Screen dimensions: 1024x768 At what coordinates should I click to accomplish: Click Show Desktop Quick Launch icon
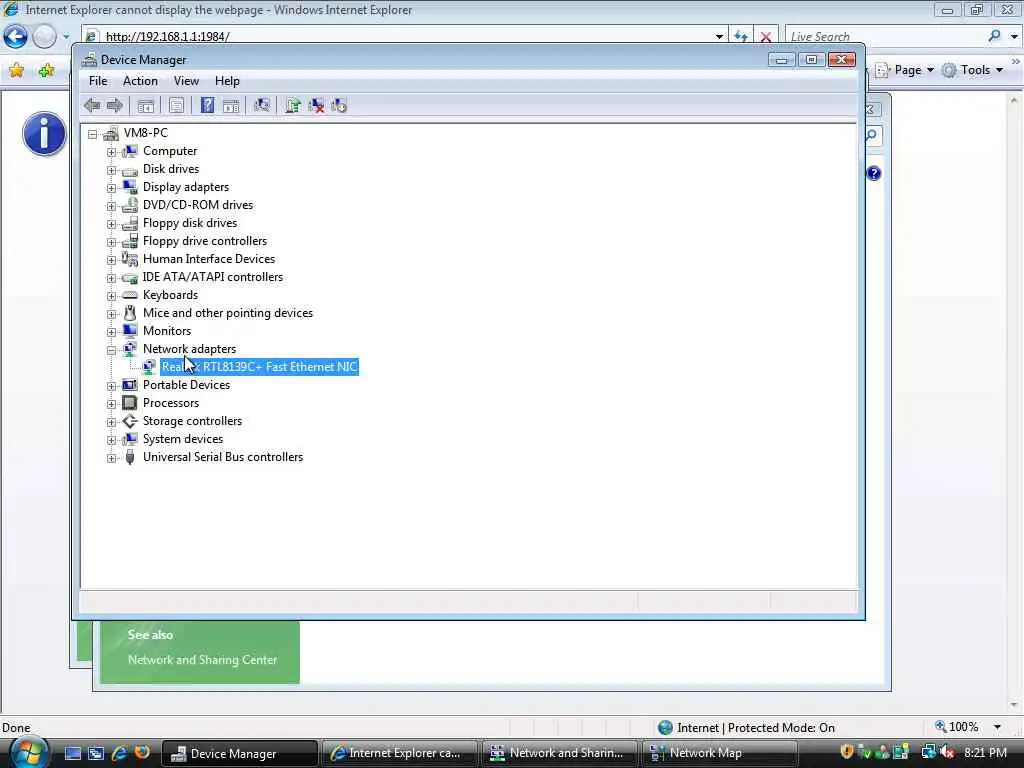click(72, 753)
